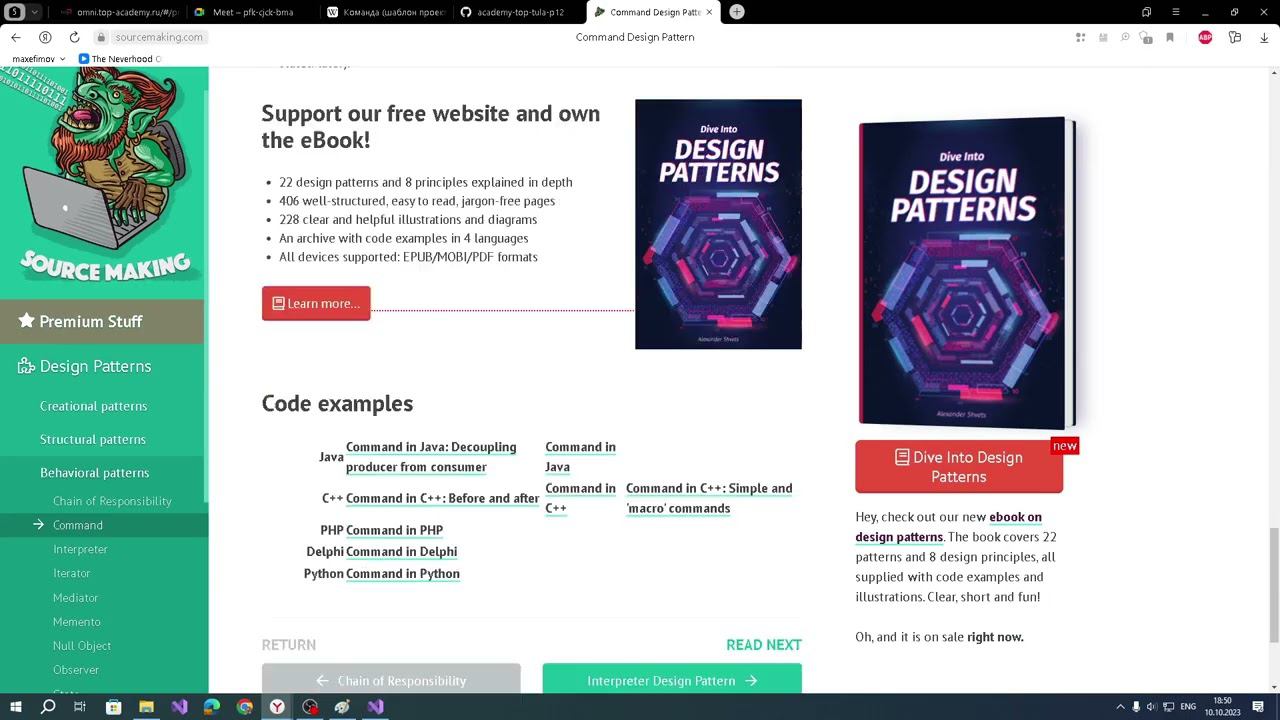This screenshot has width=1280, height=720.
Task: Select Iterator in sidebar
Action: 71,573
